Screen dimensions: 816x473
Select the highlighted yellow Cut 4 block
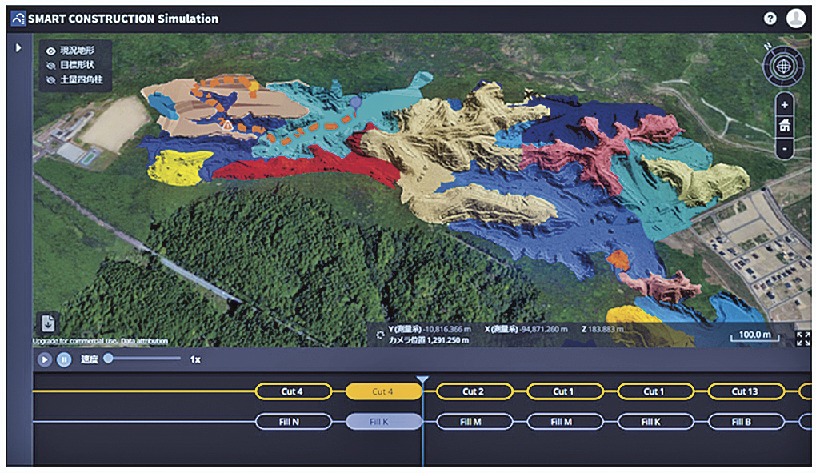pos(384,391)
